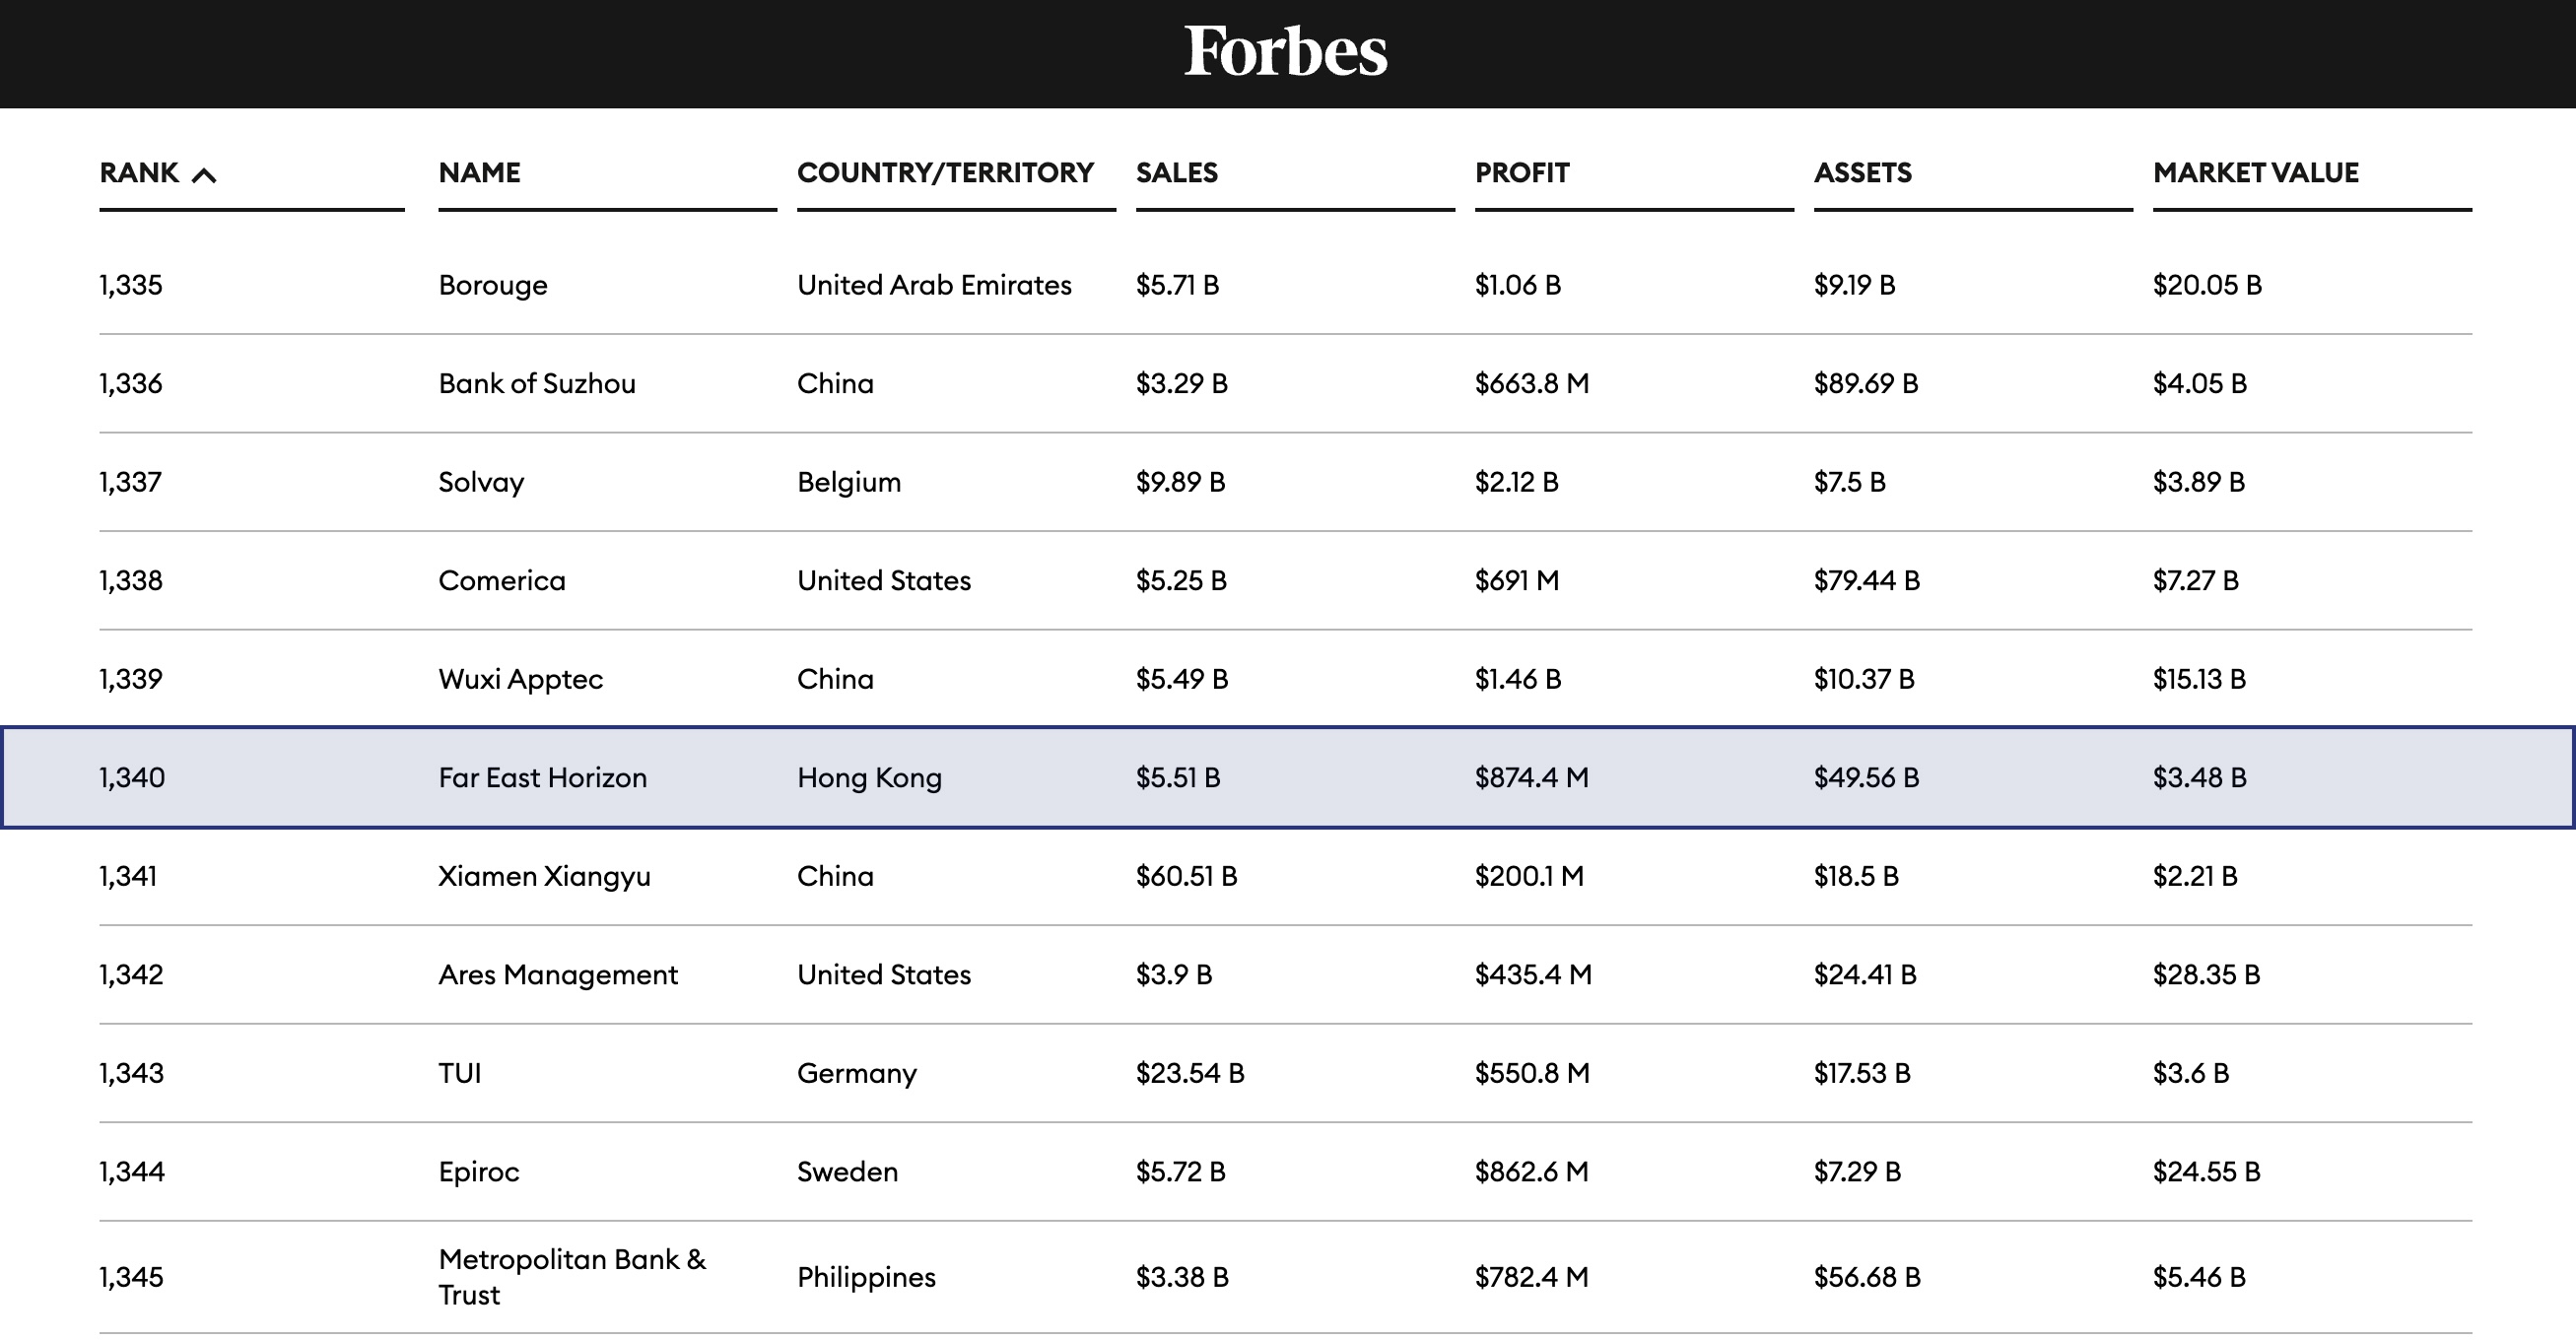Screen dimensions: 2576x1340
Task: Click the Forbes logo in header
Action: 1286,52
